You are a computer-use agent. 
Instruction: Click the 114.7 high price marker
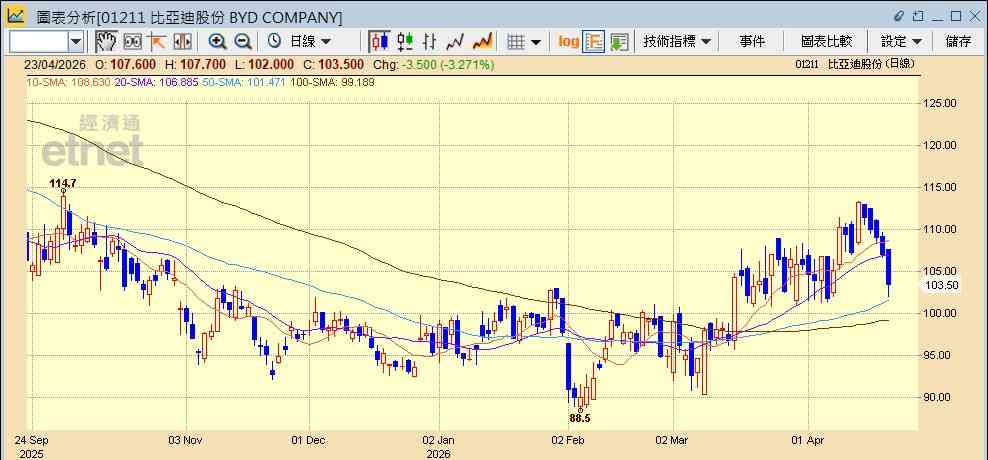(63, 183)
